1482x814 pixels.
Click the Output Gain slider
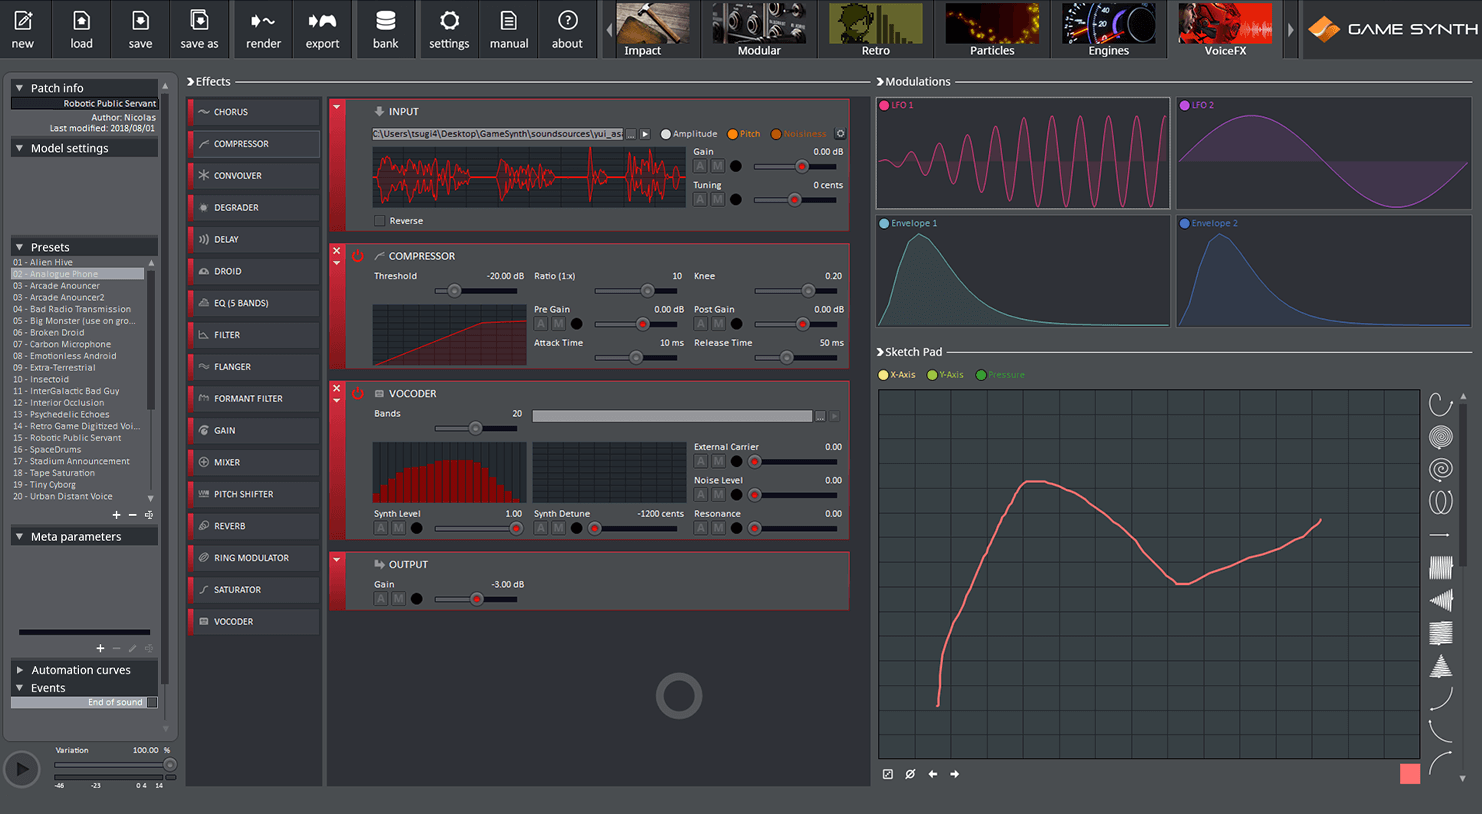(476, 599)
